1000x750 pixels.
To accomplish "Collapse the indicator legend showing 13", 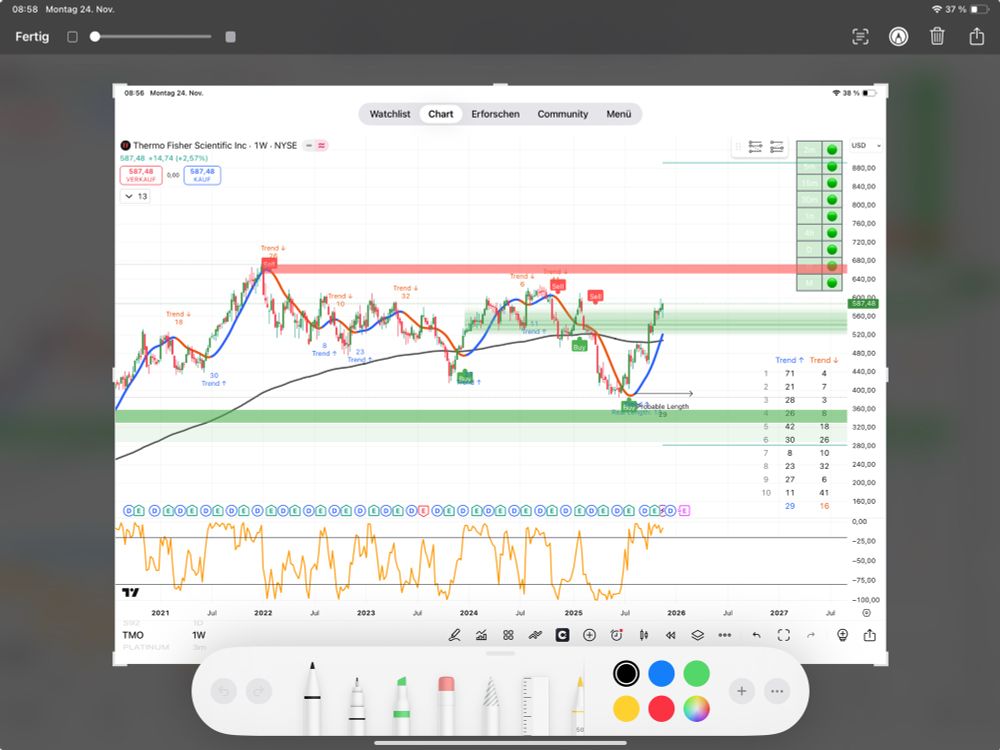I will [x=135, y=196].
